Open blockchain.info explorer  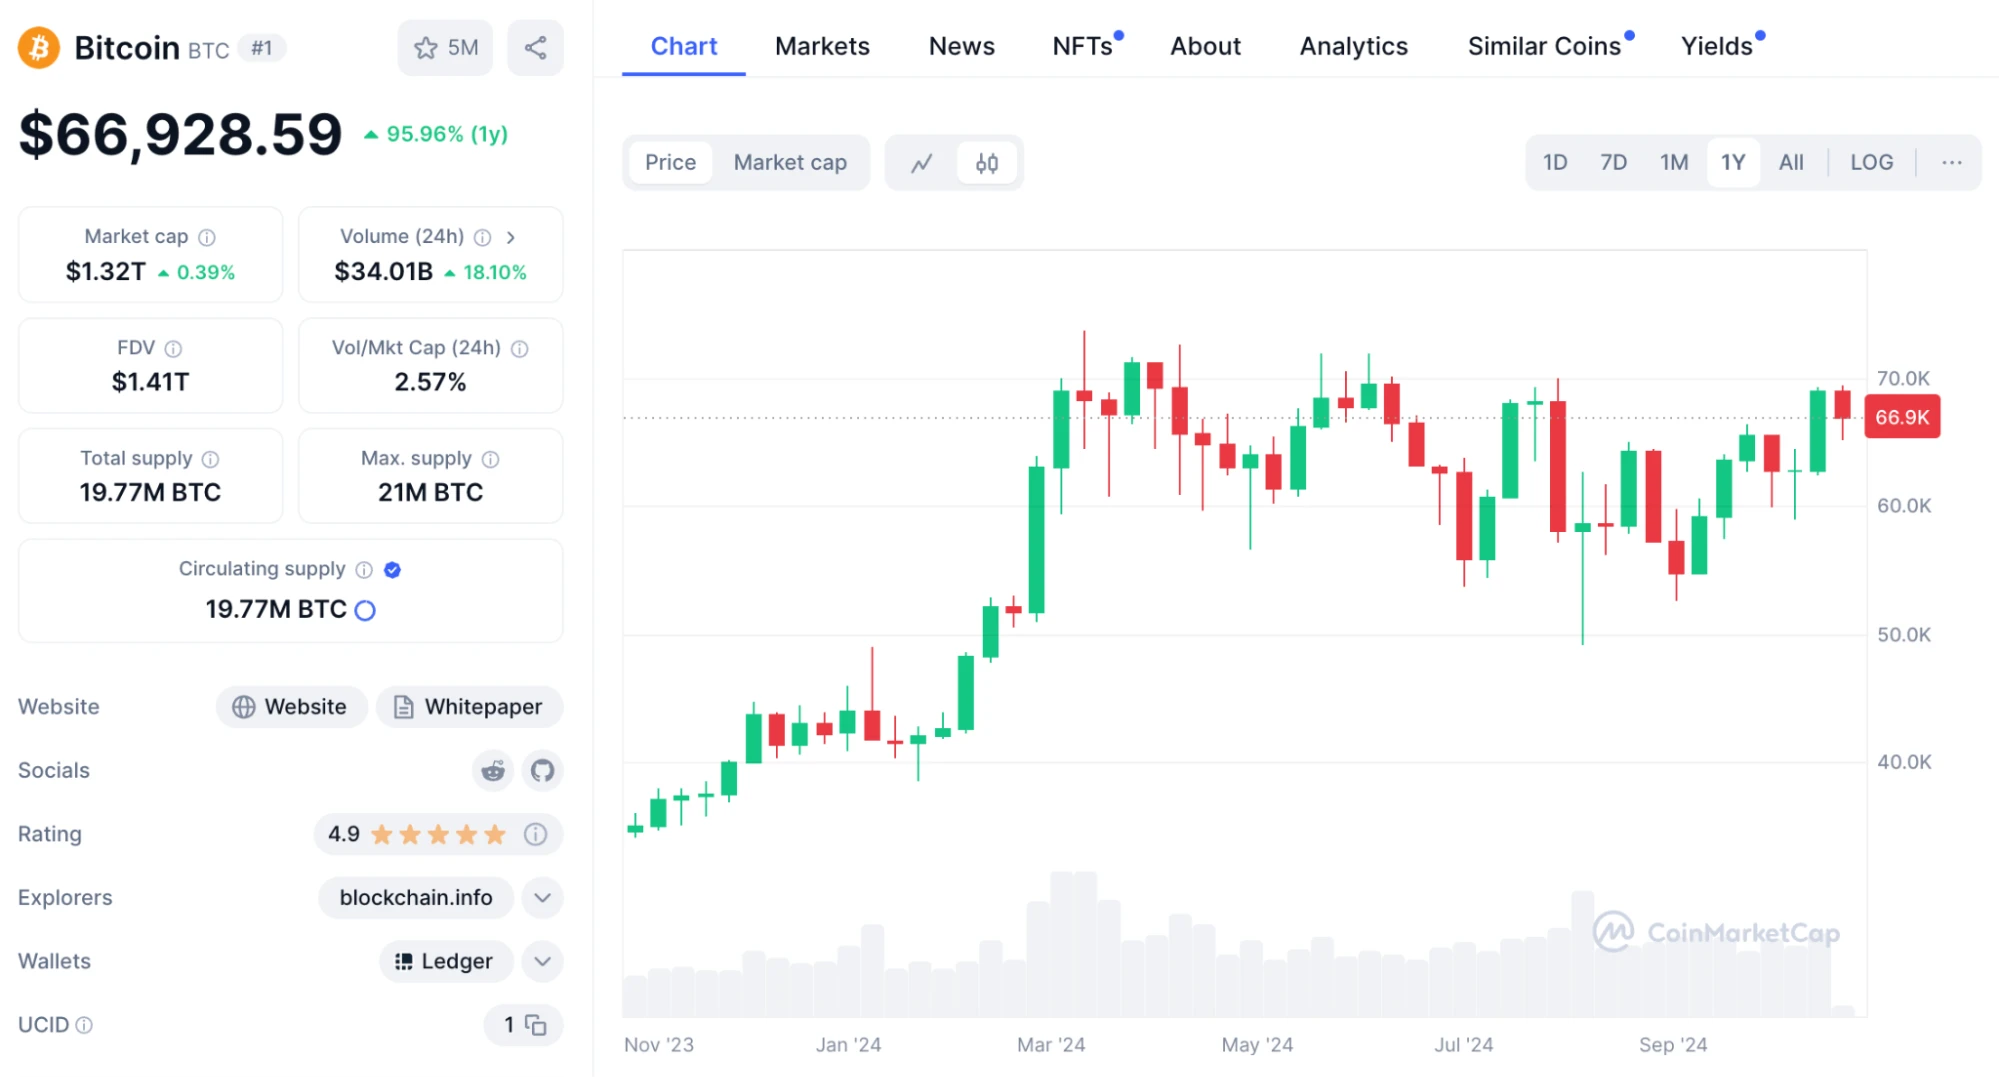click(416, 898)
